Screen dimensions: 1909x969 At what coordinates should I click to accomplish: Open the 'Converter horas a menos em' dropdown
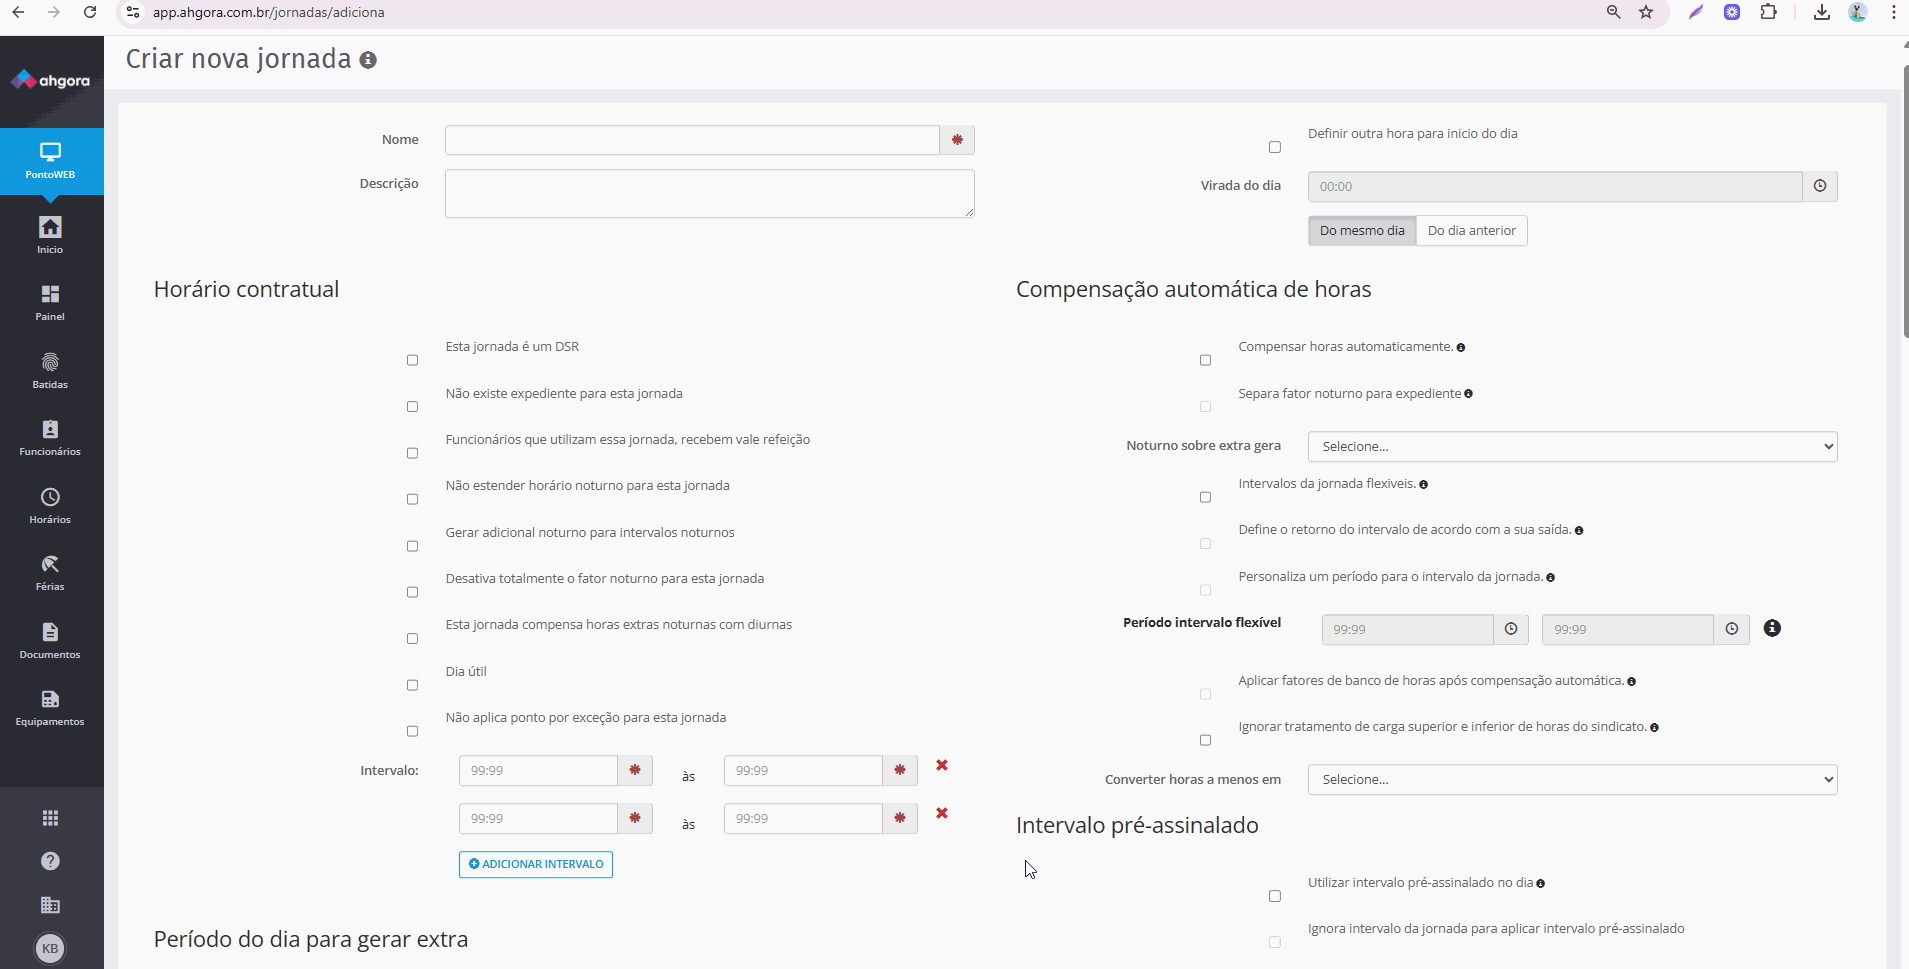tap(1572, 779)
